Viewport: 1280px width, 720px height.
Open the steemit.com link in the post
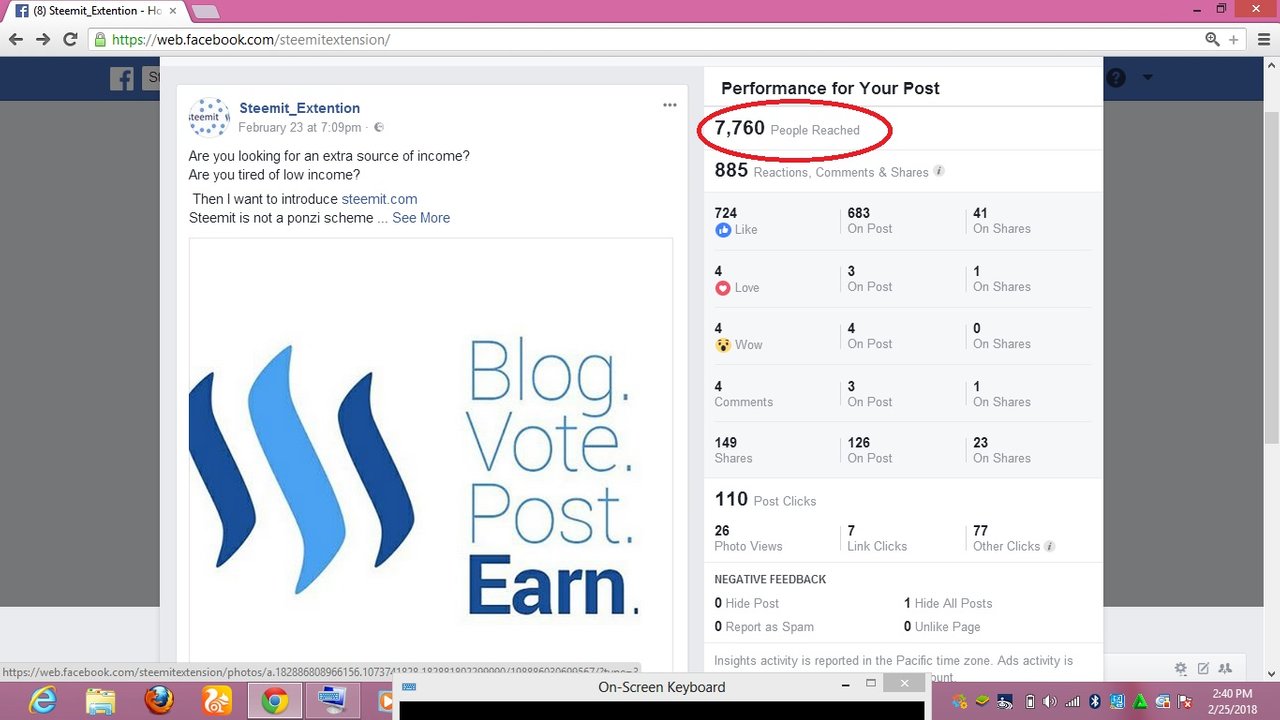[x=379, y=199]
